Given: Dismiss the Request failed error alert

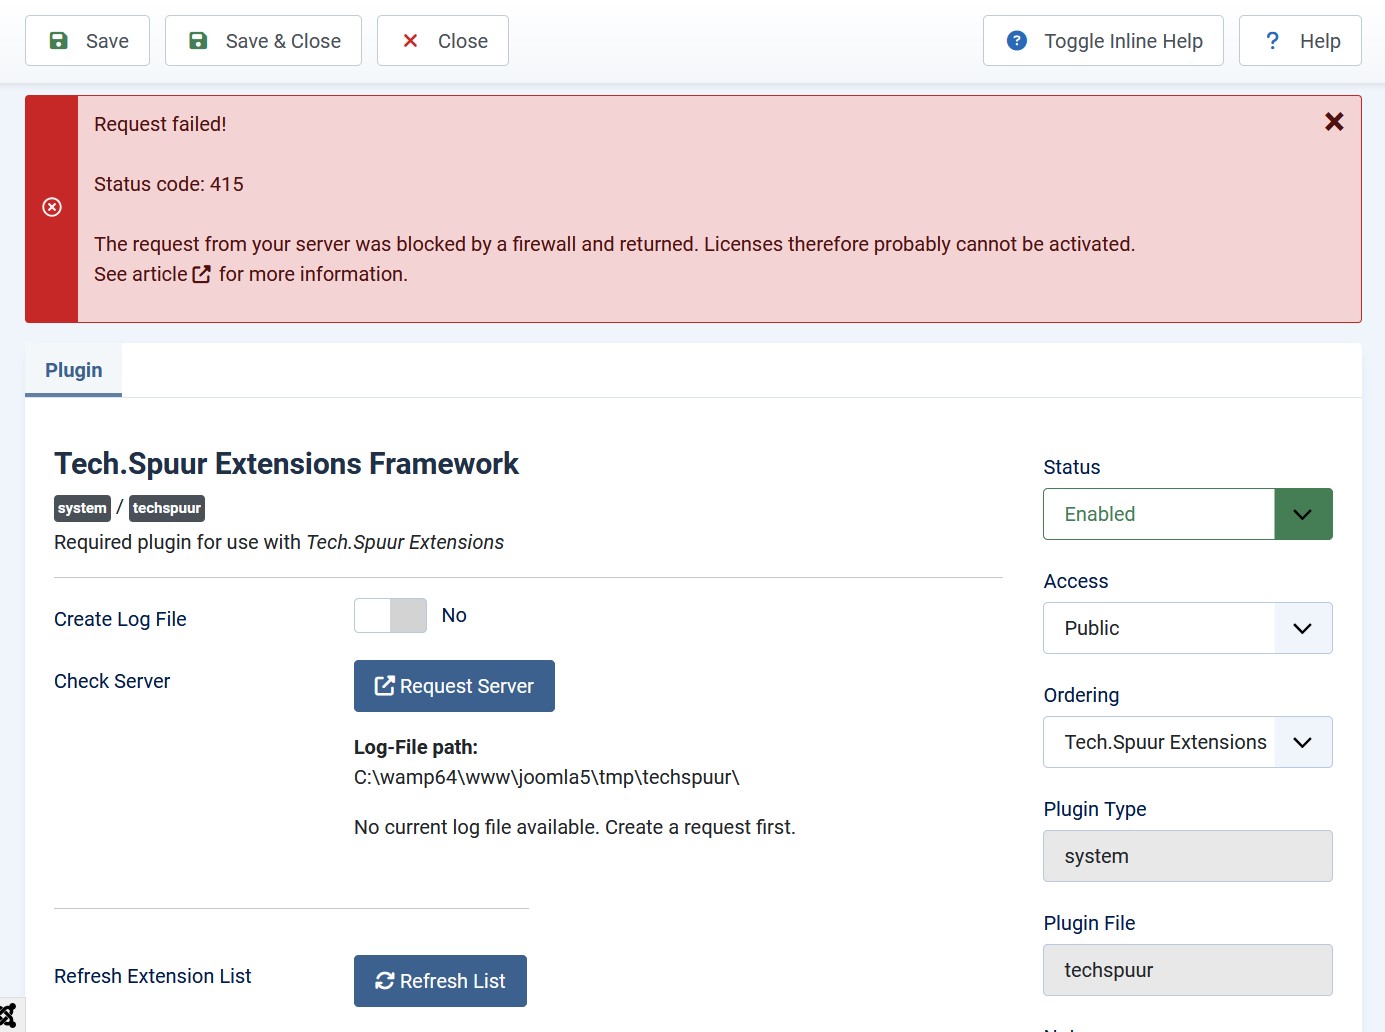Looking at the screenshot, I should pos(1333,122).
